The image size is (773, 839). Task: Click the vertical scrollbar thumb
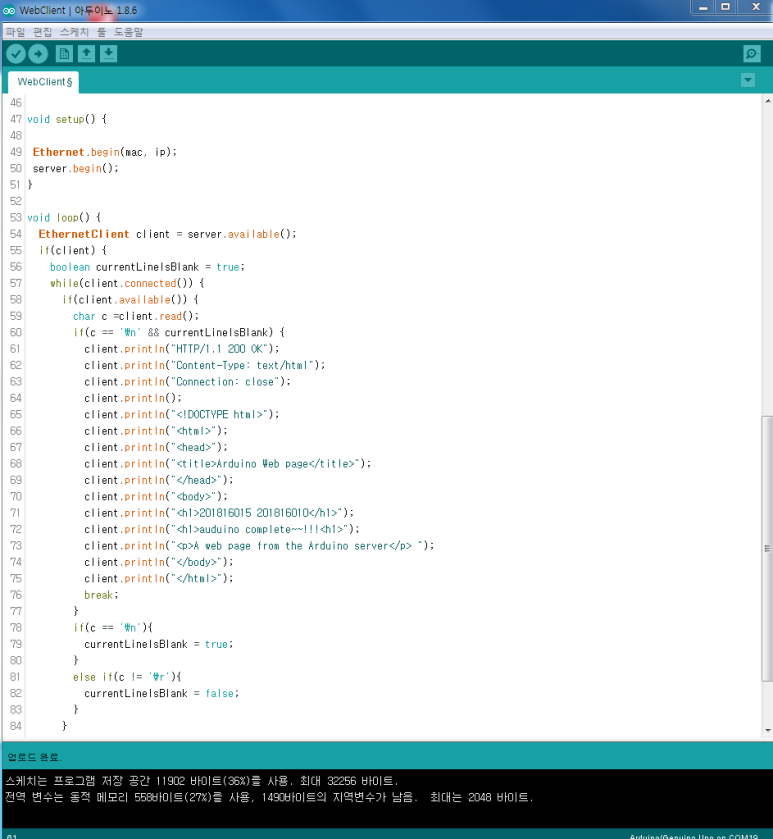coord(767,548)
